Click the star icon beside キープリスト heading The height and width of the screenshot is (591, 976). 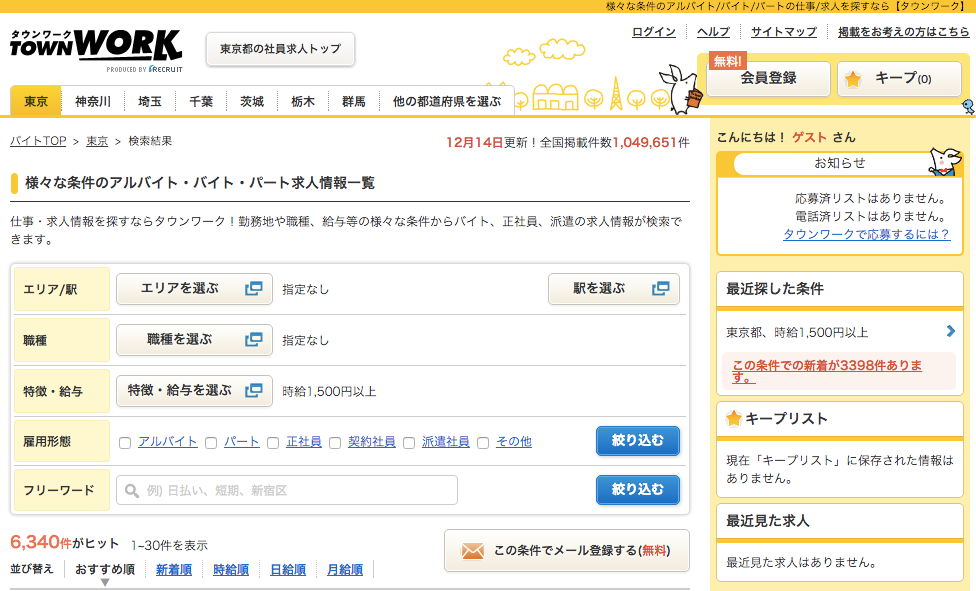pos(734,418)
